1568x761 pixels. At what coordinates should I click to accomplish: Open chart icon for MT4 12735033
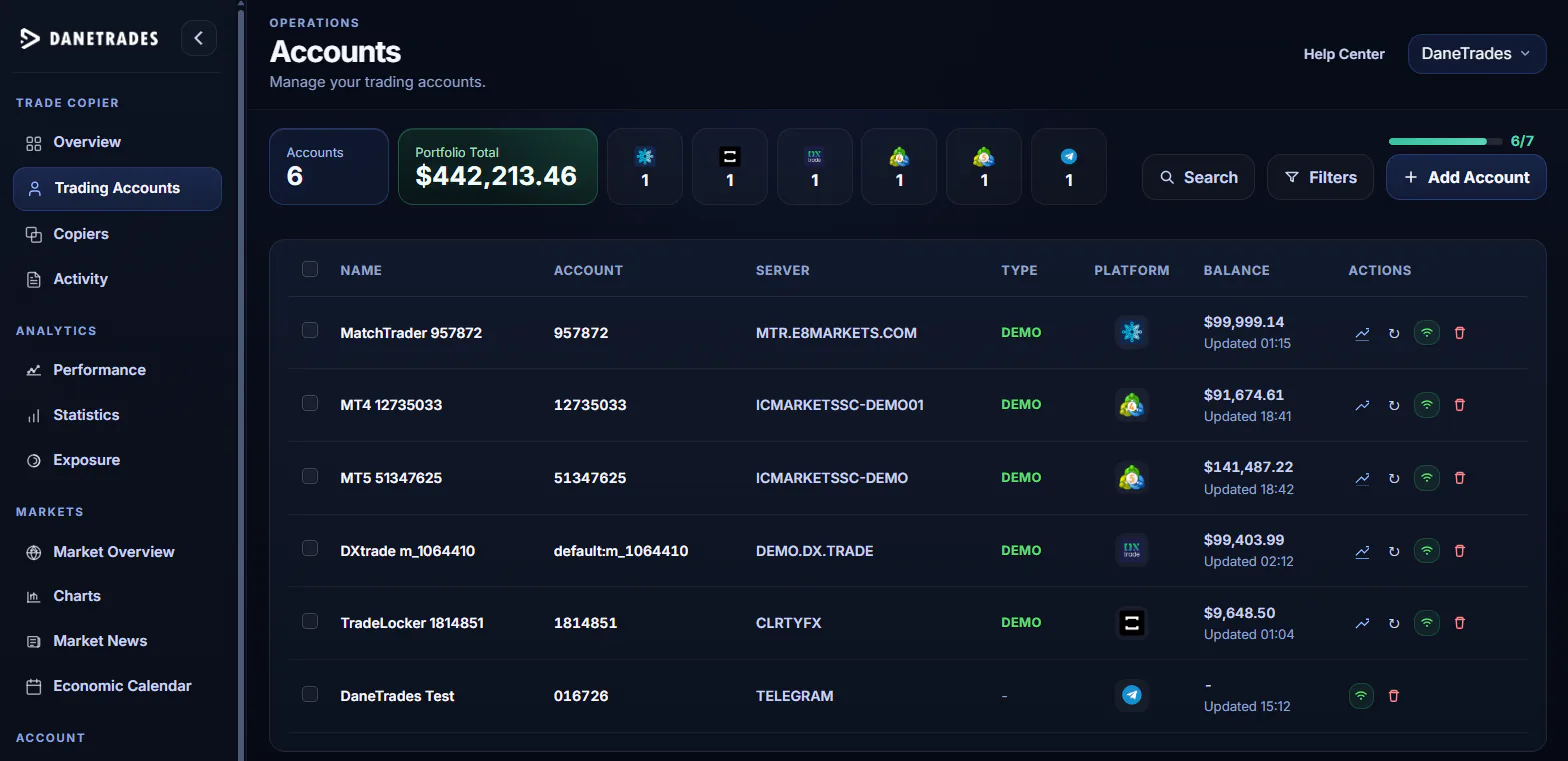click(x=1362, y=405)
